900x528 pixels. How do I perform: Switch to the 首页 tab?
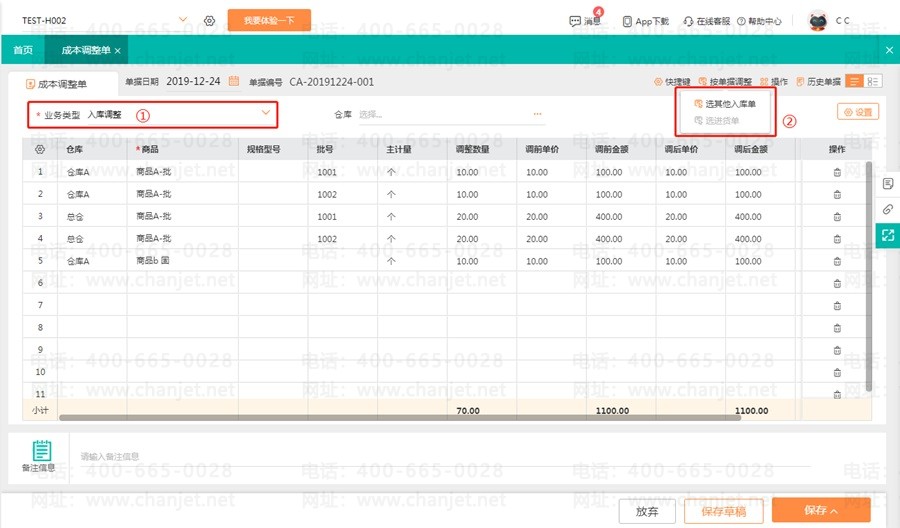(x=23, y=50)
